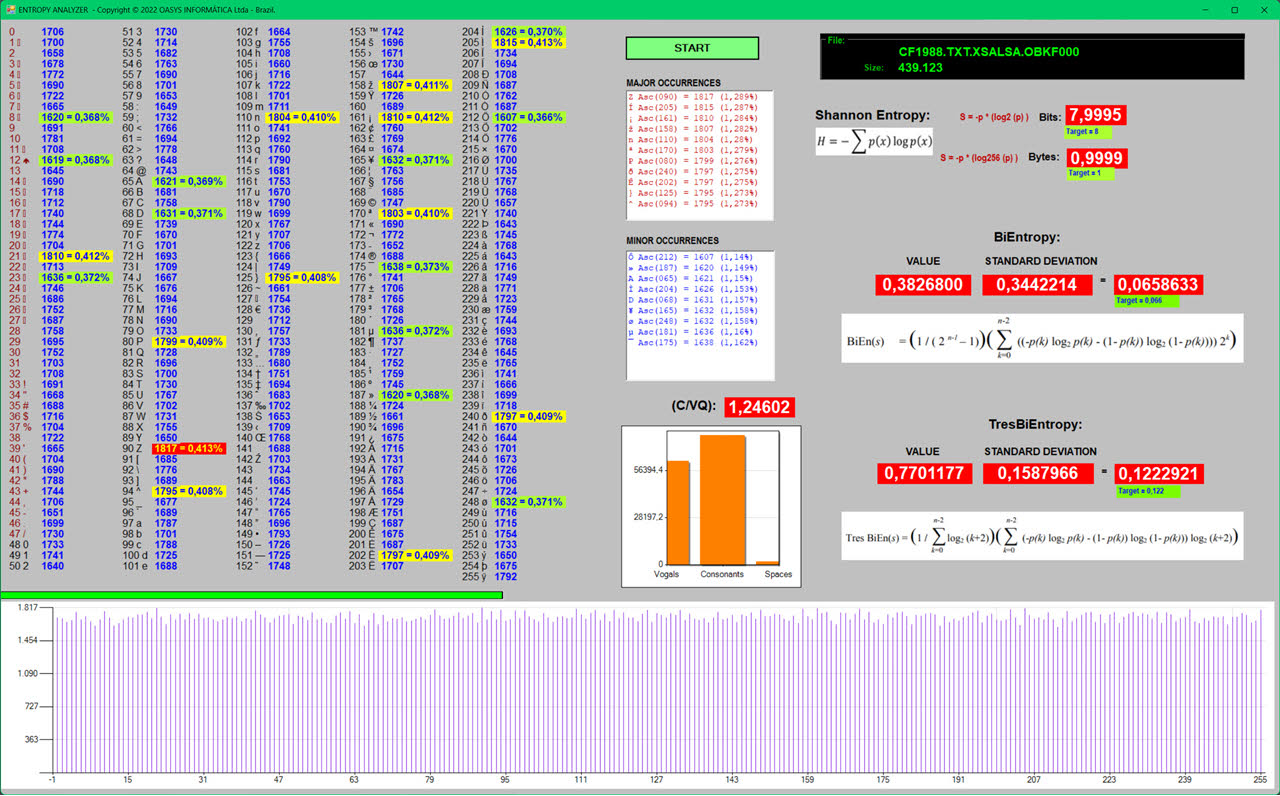Click the green '1631 = 0,371%' cell

click(x=189, y=213)
